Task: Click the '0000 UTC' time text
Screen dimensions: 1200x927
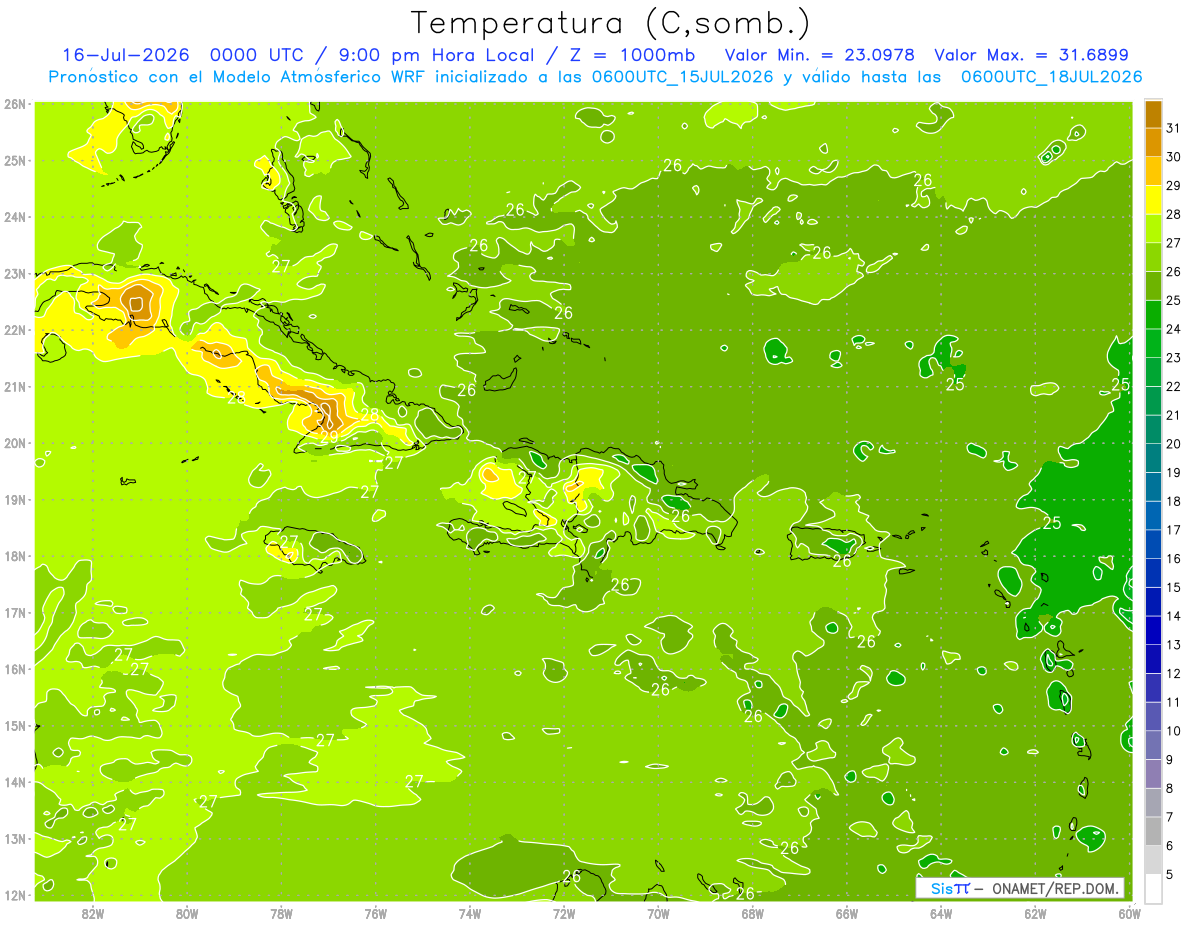Action: pyautogui.click(x=258, y=56)
